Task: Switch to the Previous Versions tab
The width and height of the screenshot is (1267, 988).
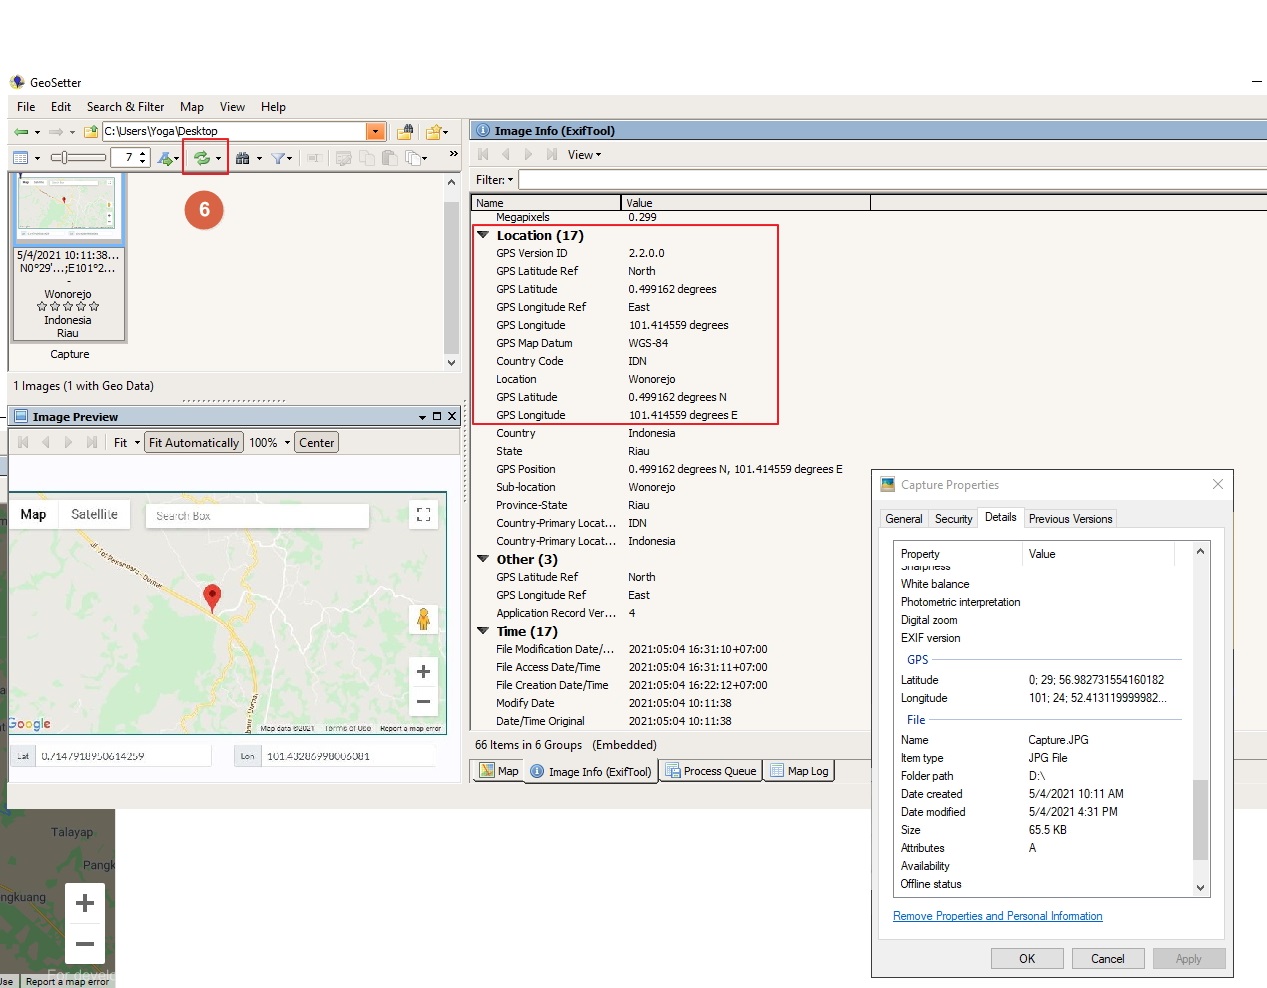Action: 1069,518
